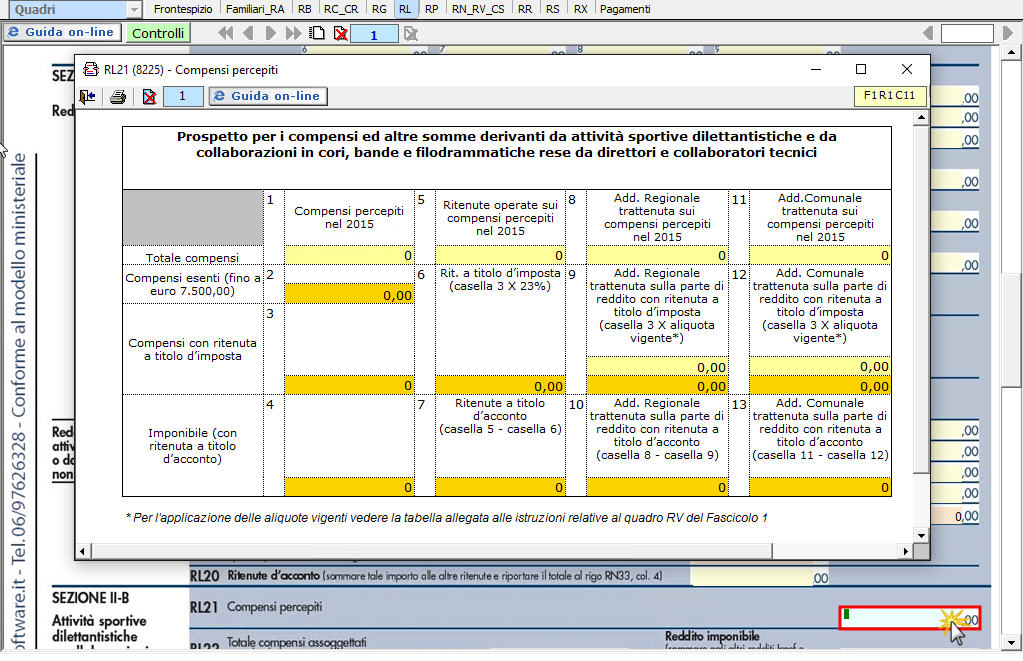The image size is (1023, 661).
Task: Open the RC_CR tab
Action: tap(341, 9)
